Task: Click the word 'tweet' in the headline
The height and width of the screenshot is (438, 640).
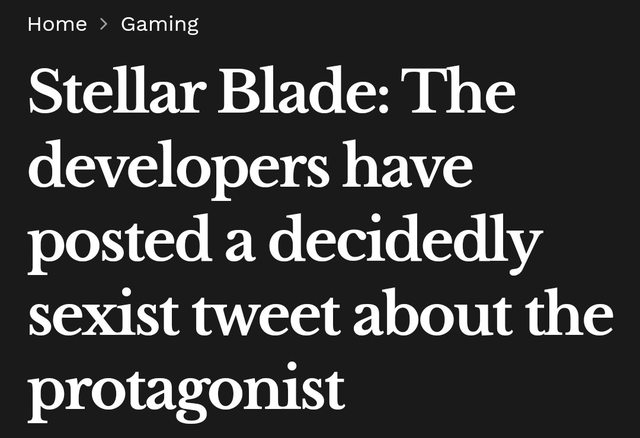Action: pyautogui.click(x=266, y=315)
